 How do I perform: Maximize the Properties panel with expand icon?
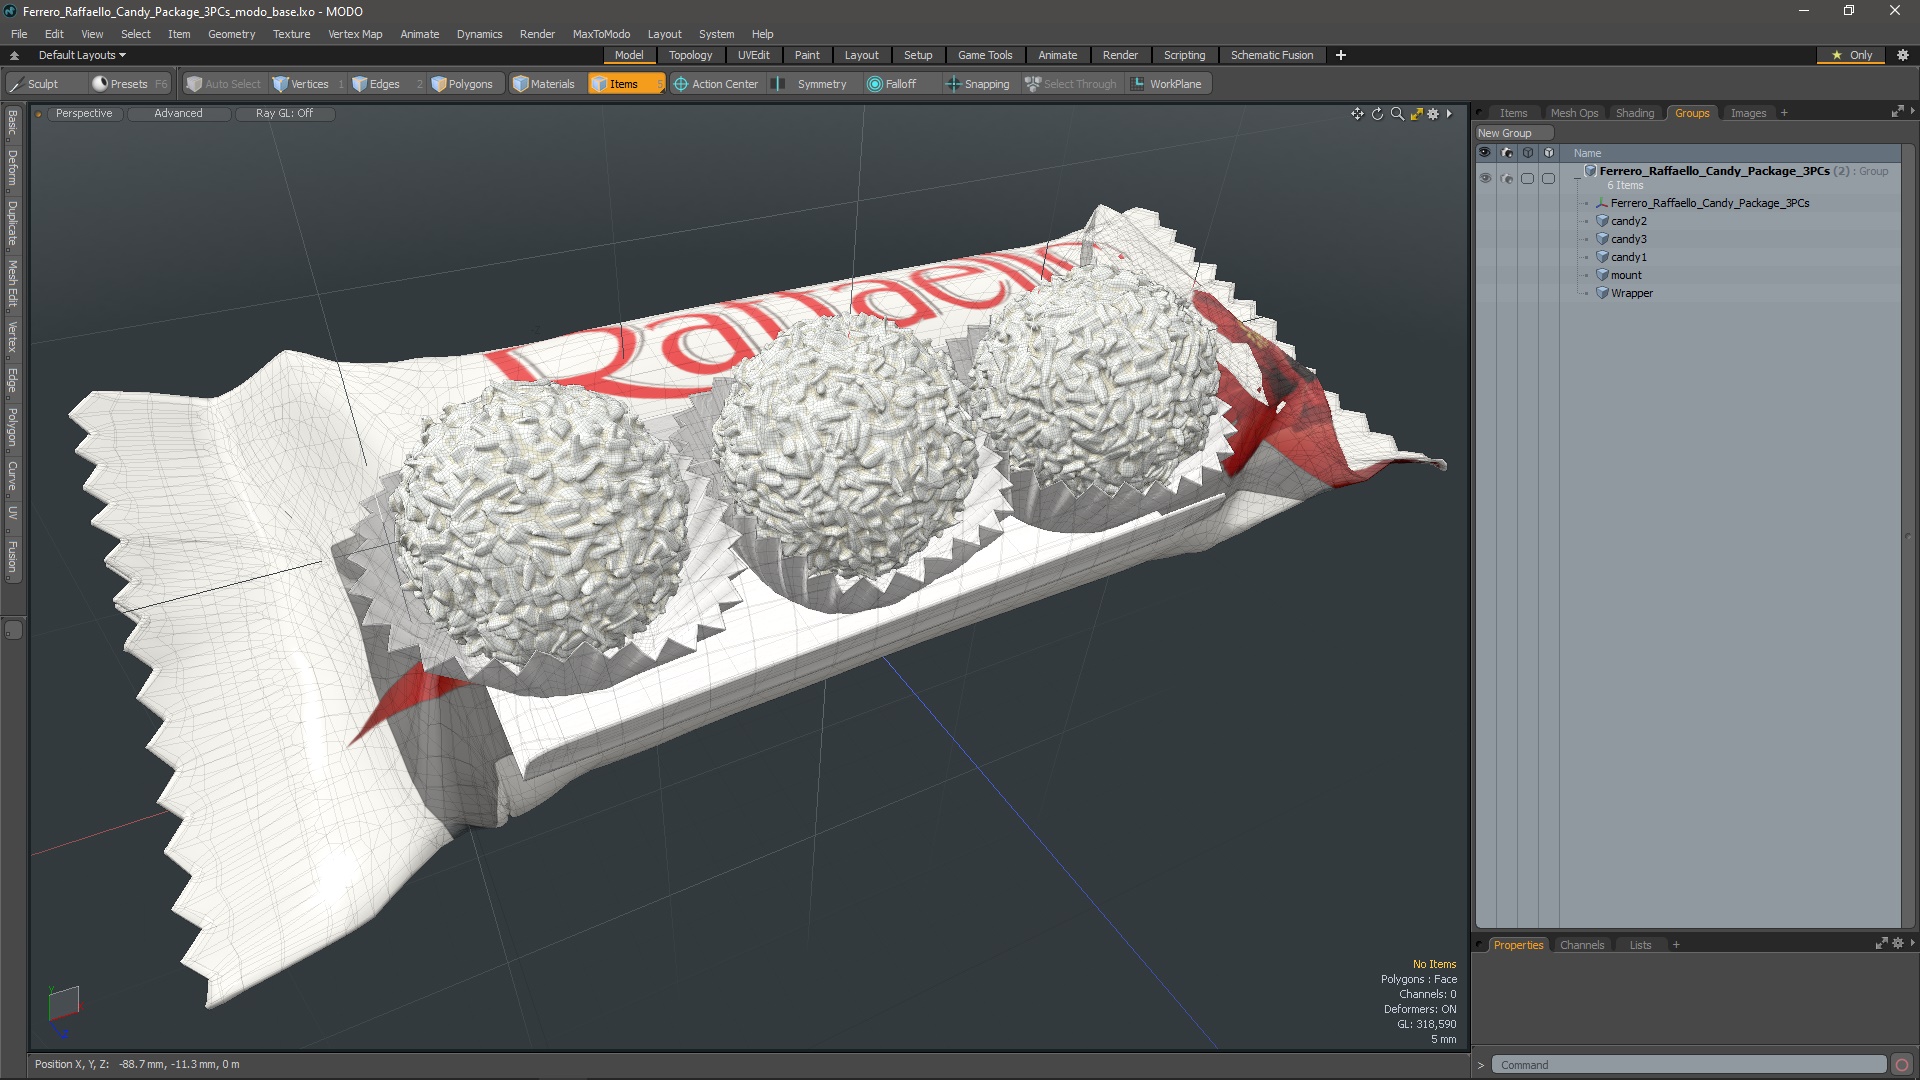[x=1881, y=943]
